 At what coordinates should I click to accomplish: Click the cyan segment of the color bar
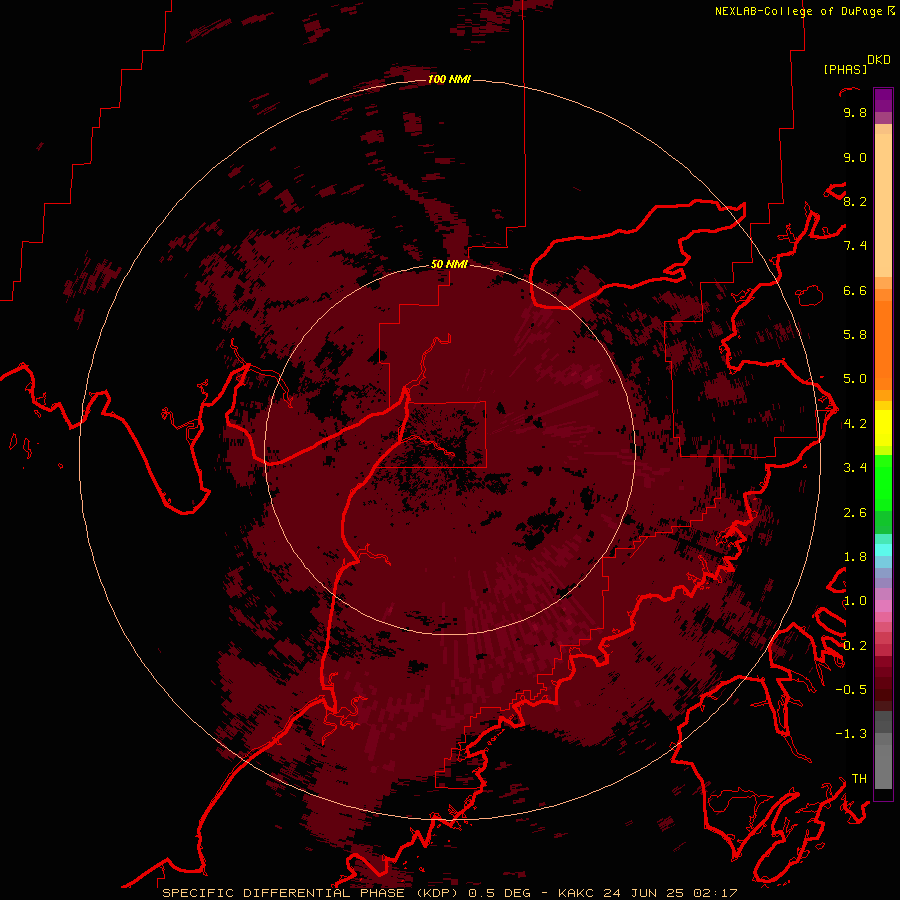click(883, 550)
